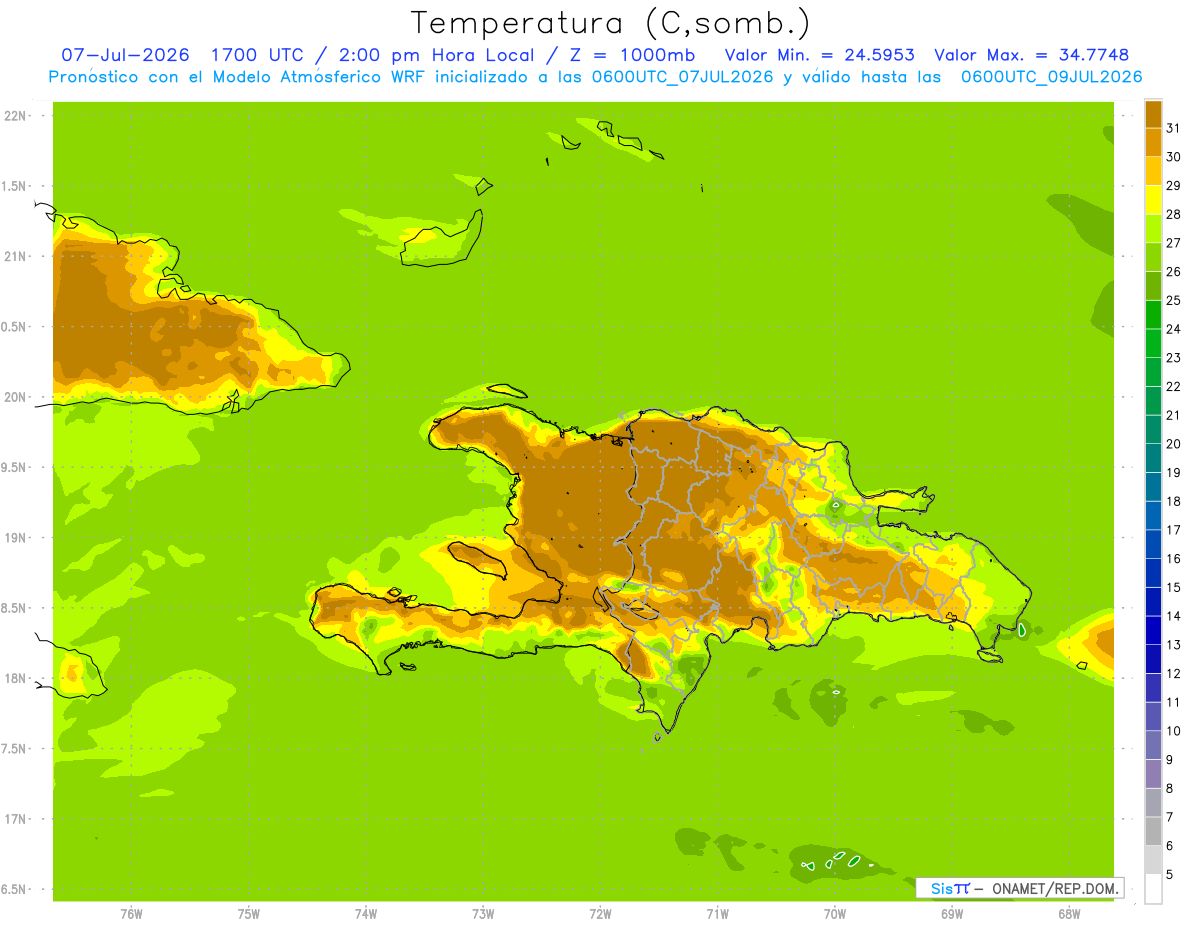Click the "19N" latitude axis label

[x=15, y=538]
